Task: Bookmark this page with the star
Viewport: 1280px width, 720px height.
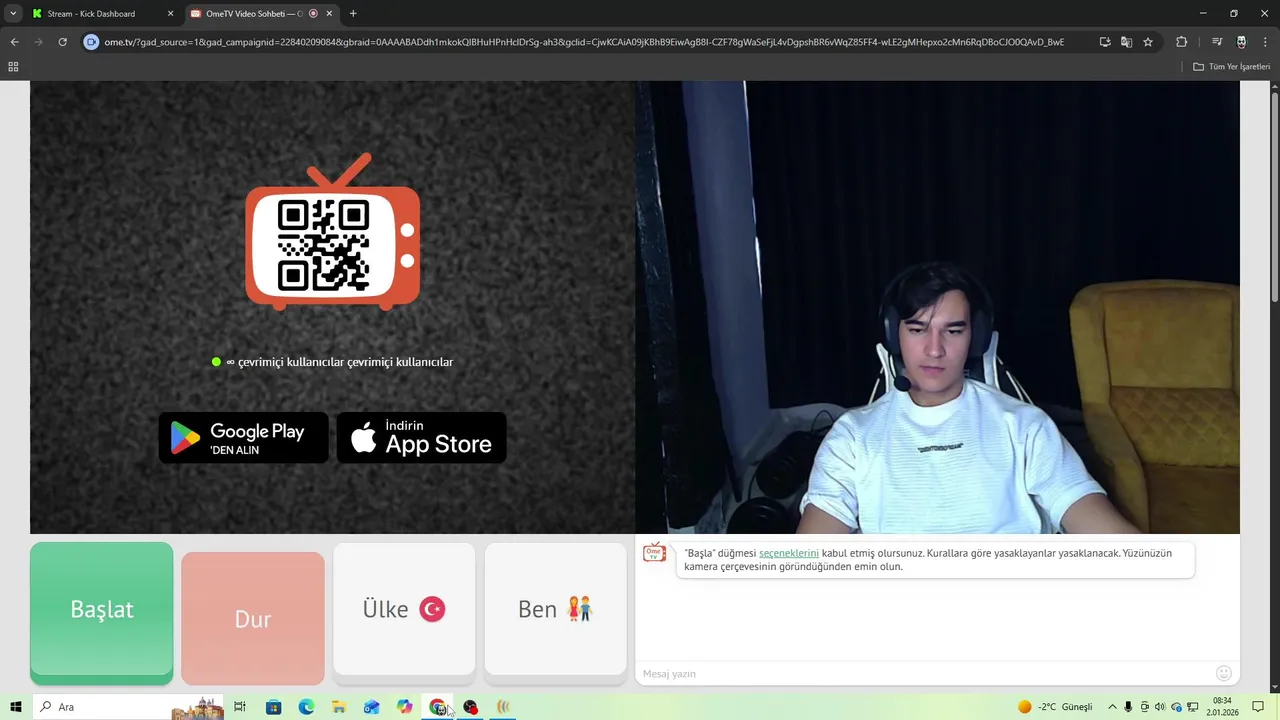Action: 1148,42
